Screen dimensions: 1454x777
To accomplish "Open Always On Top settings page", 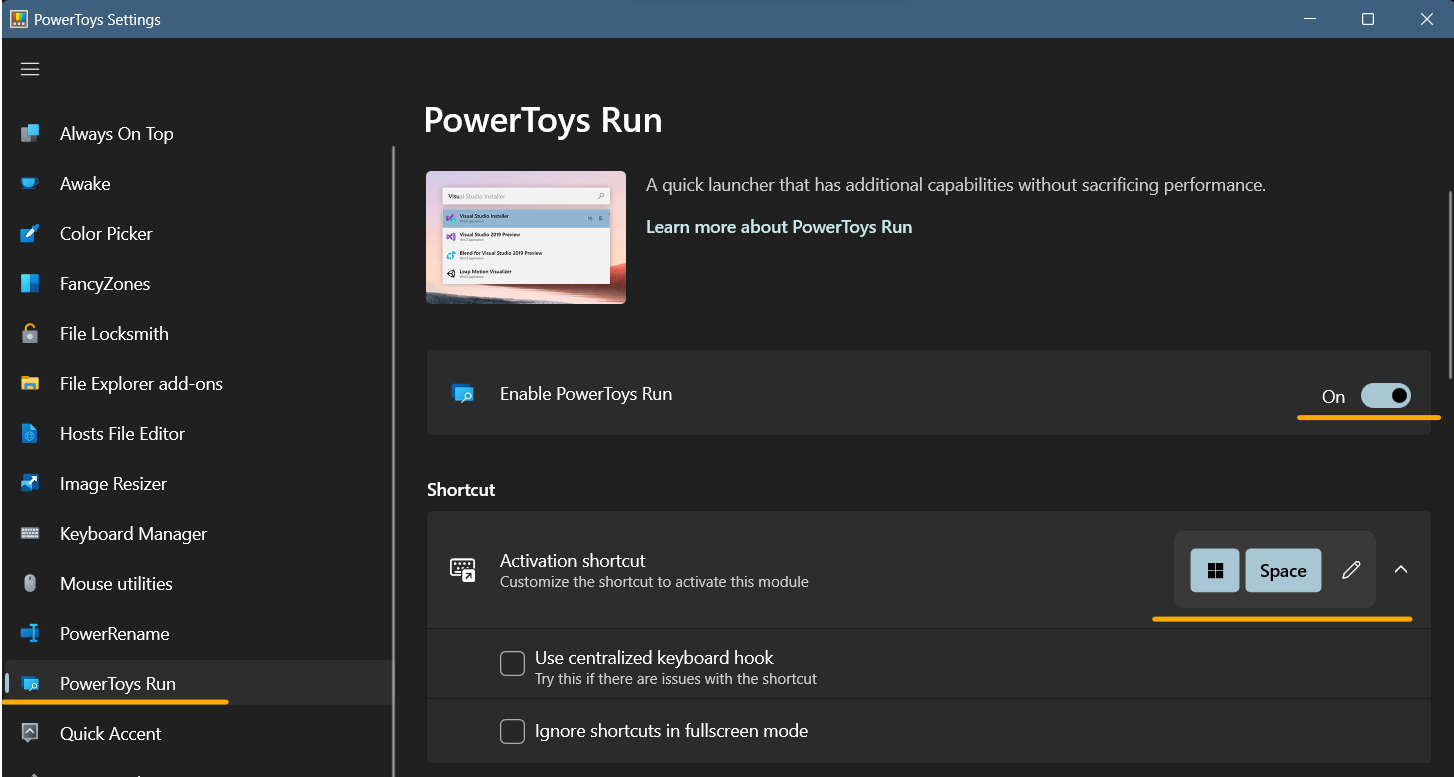I will pyautogui.click(x=116, y=133).
